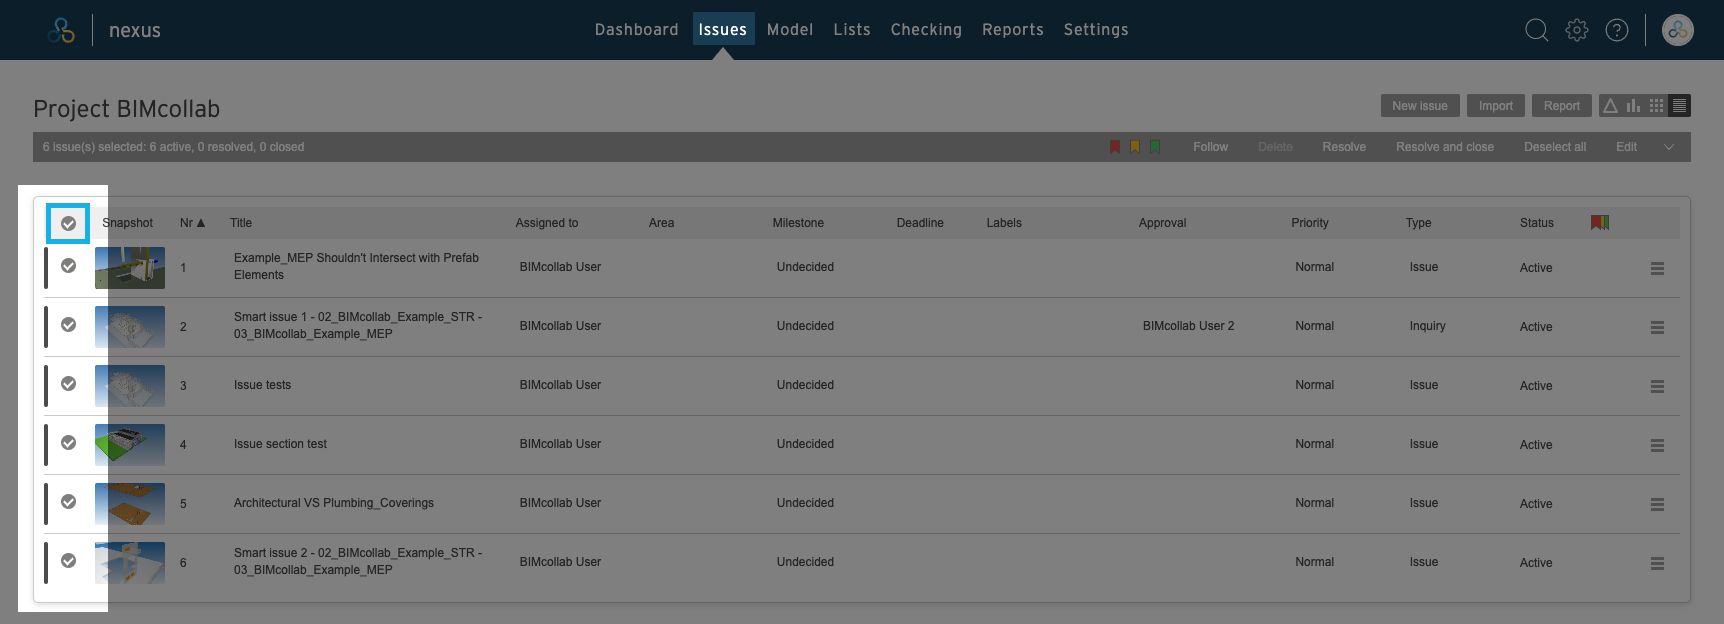The image size is (1724, 624).
Task: Open the Lists tab
Action: [852, 30]
